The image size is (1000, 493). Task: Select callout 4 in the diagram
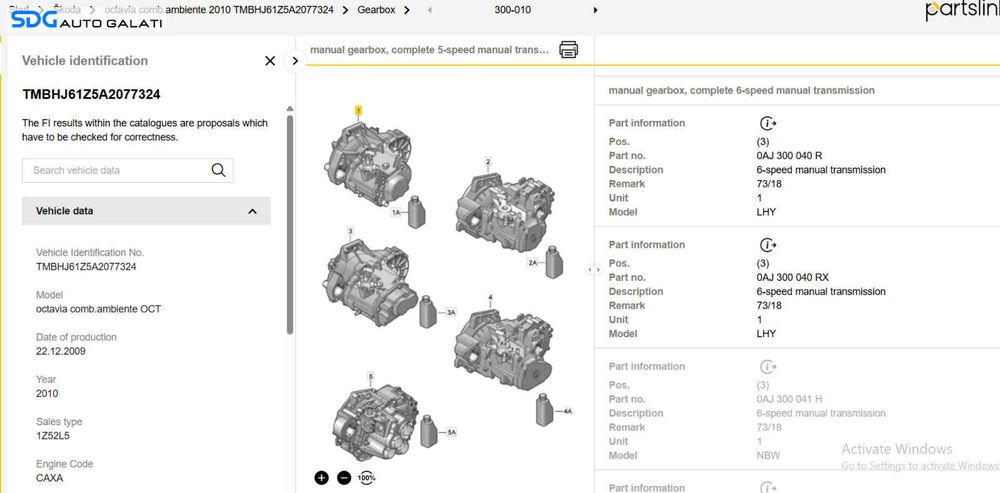click(x=490, y=297)
